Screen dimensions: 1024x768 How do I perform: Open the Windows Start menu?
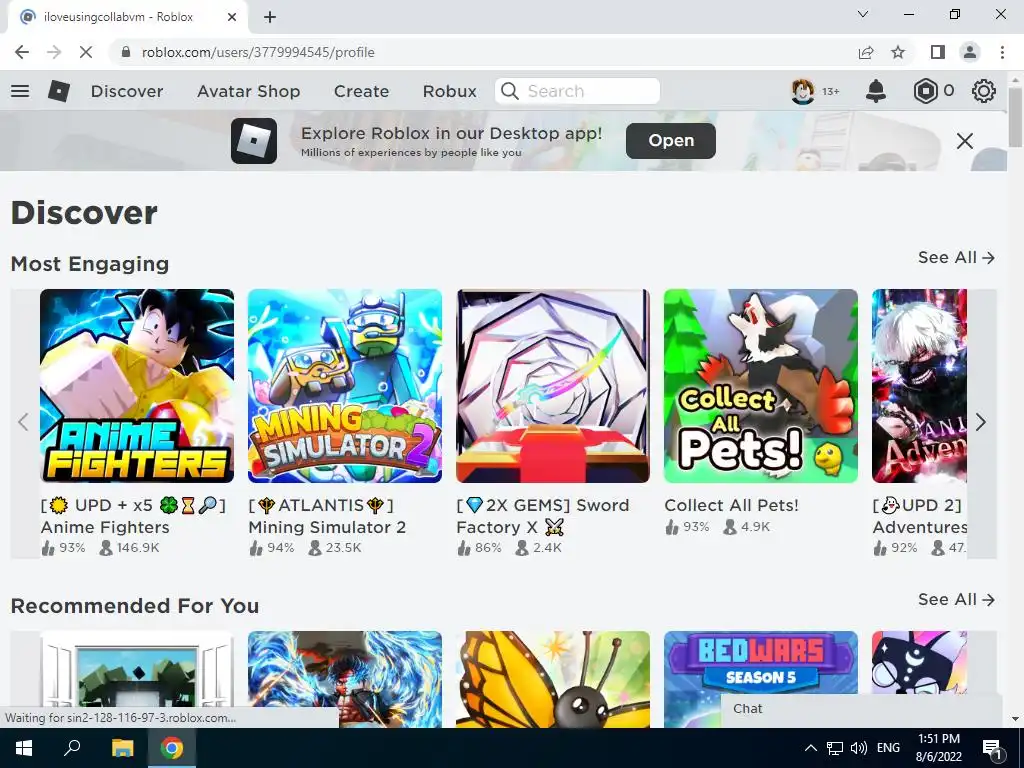pyautogui.click(x=24, y=748)
